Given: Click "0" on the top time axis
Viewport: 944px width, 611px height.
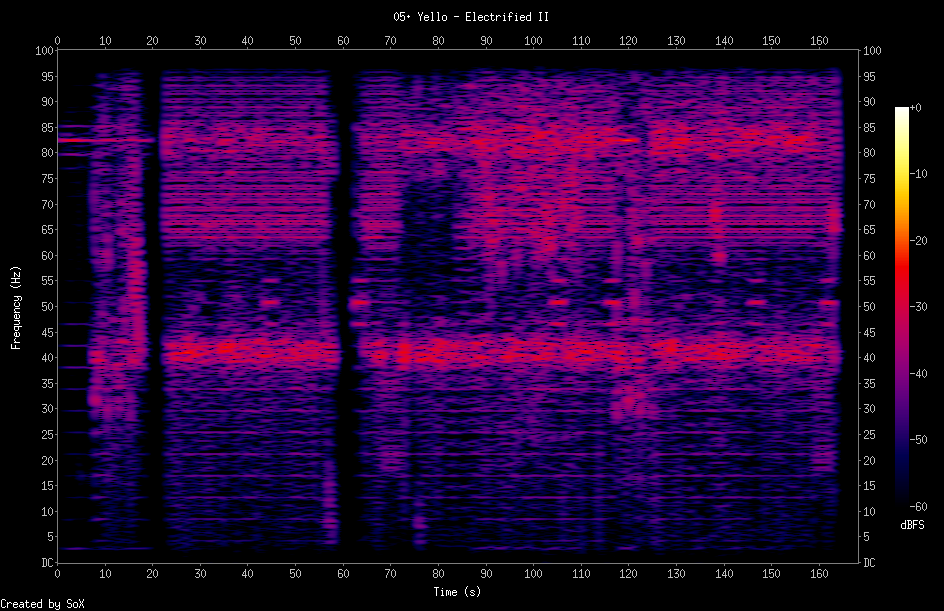Looking at the screenshot, I should click(x=57, y=41).
